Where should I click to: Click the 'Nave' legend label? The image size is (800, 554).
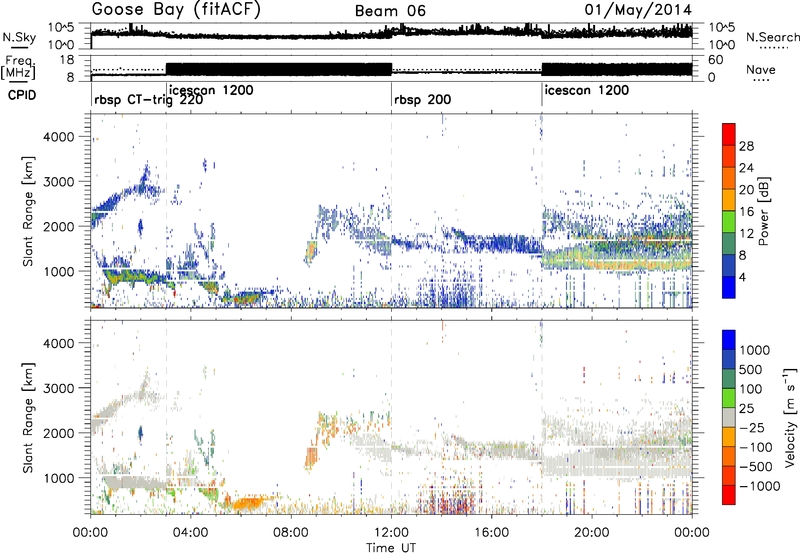pos(761,70)
